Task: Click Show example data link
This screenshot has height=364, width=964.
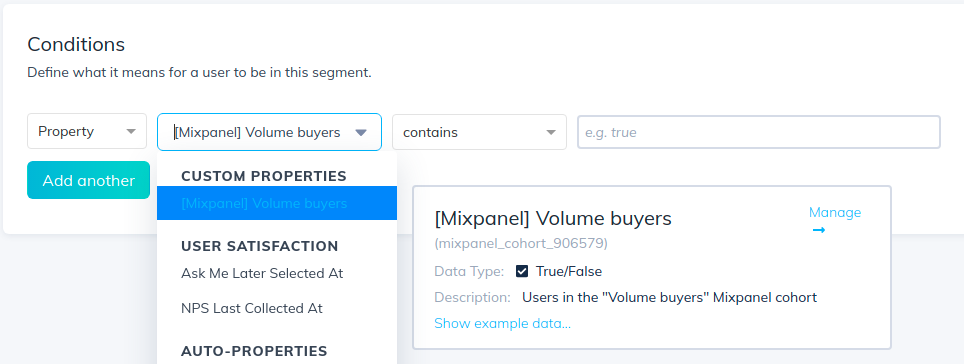Action: [x=502, y=323]
